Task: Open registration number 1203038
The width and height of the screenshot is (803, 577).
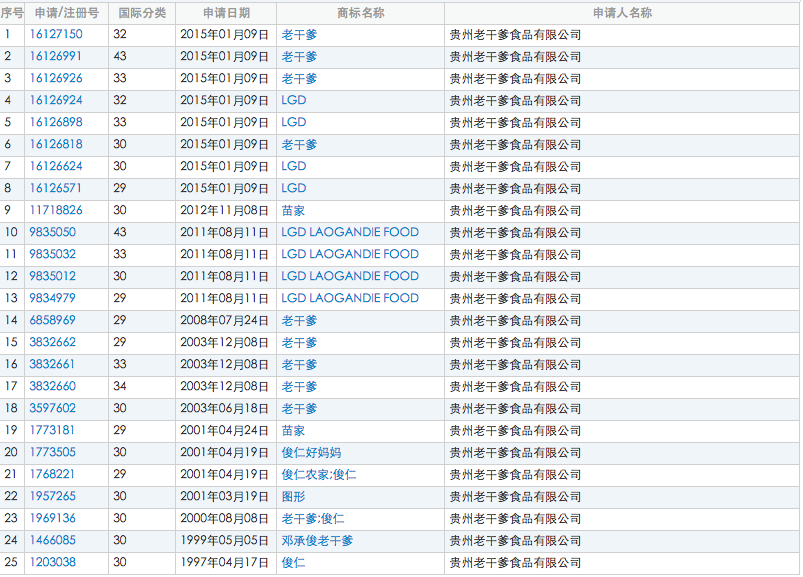Action: click(53, 563)
